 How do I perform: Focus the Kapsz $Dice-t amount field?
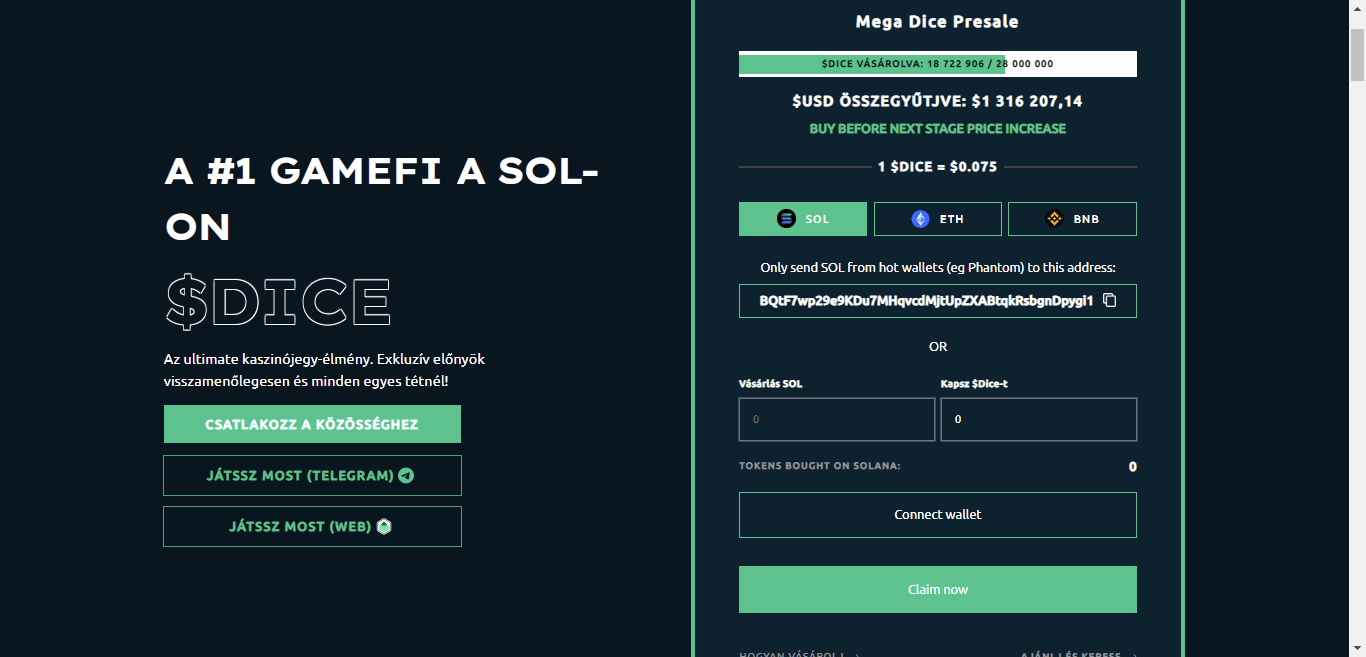pos(1039,419)
